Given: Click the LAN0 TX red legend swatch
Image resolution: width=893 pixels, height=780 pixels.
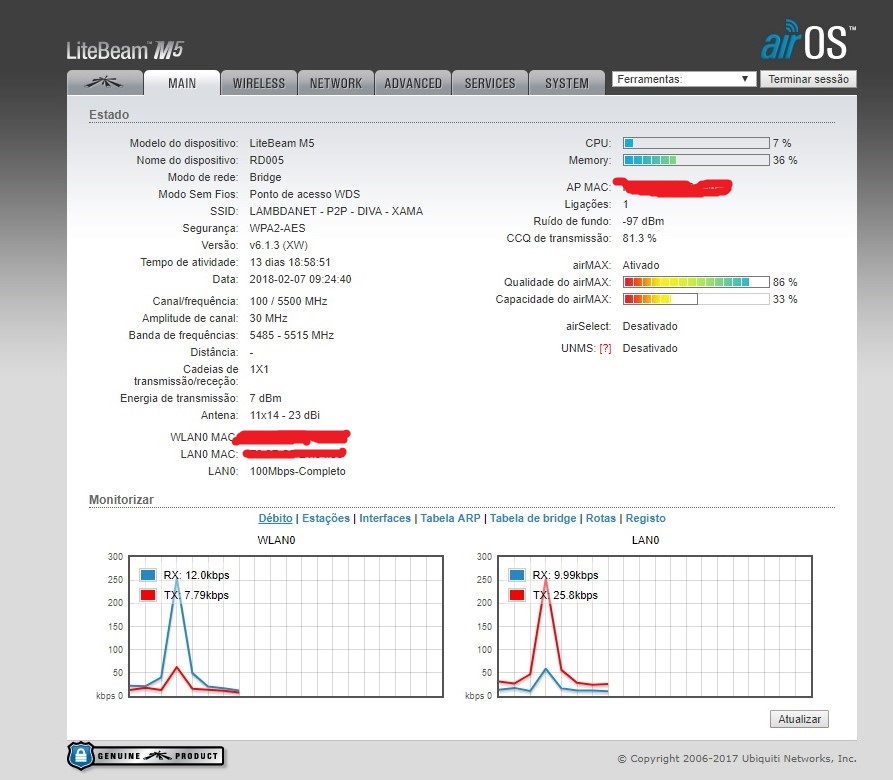Looking at the screenshot, I should pos(517,595).
